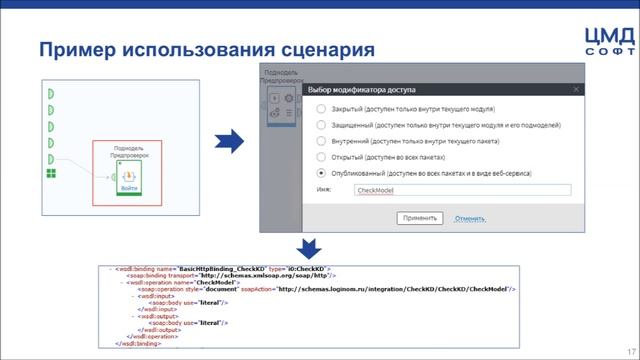Viewport: 640px width, 360px height.
Task: Pick the Внутренний radio option
Action: pos(321,141)
